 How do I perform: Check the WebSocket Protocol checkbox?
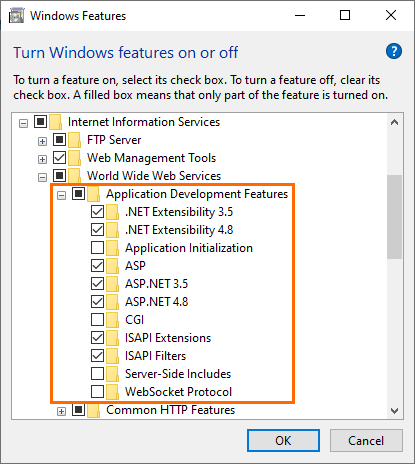point(97,392)
